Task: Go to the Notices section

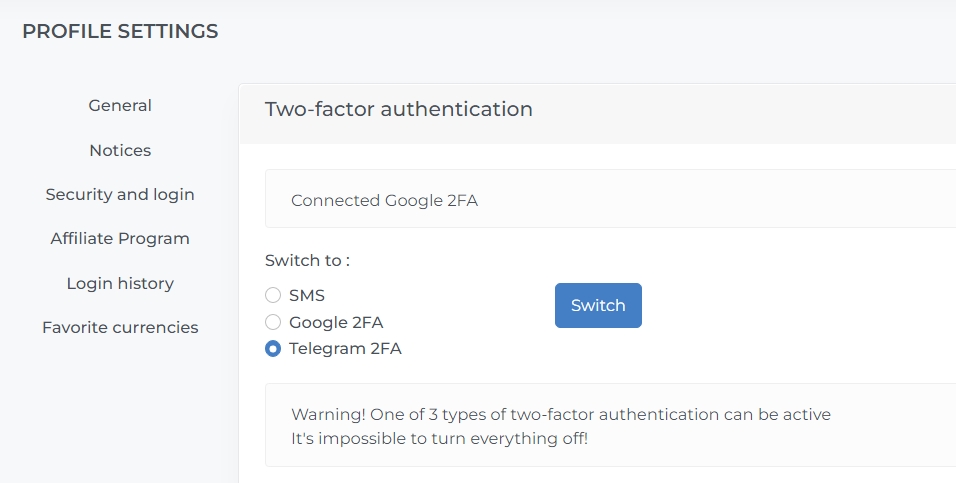Action: click(x=120, y=150)
